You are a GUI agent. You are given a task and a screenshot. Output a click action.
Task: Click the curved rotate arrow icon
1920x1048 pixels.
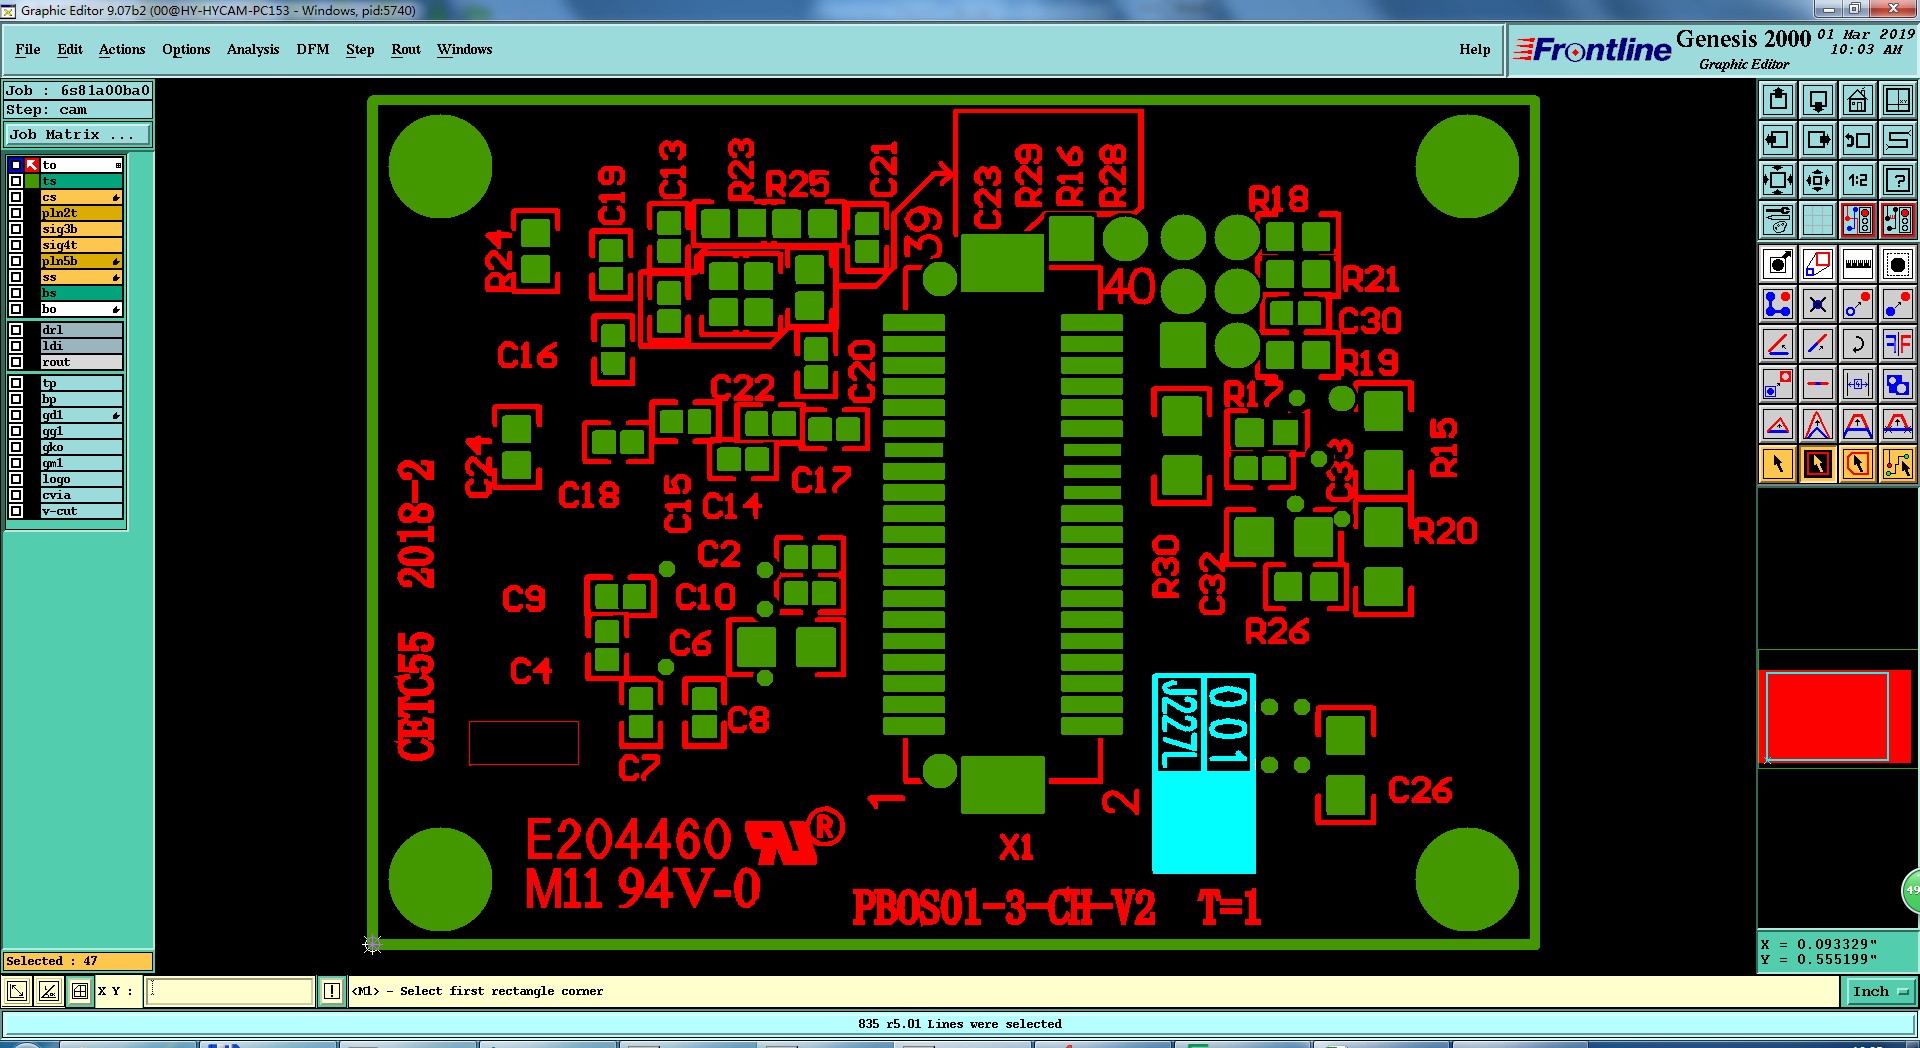coord(1858,344)
